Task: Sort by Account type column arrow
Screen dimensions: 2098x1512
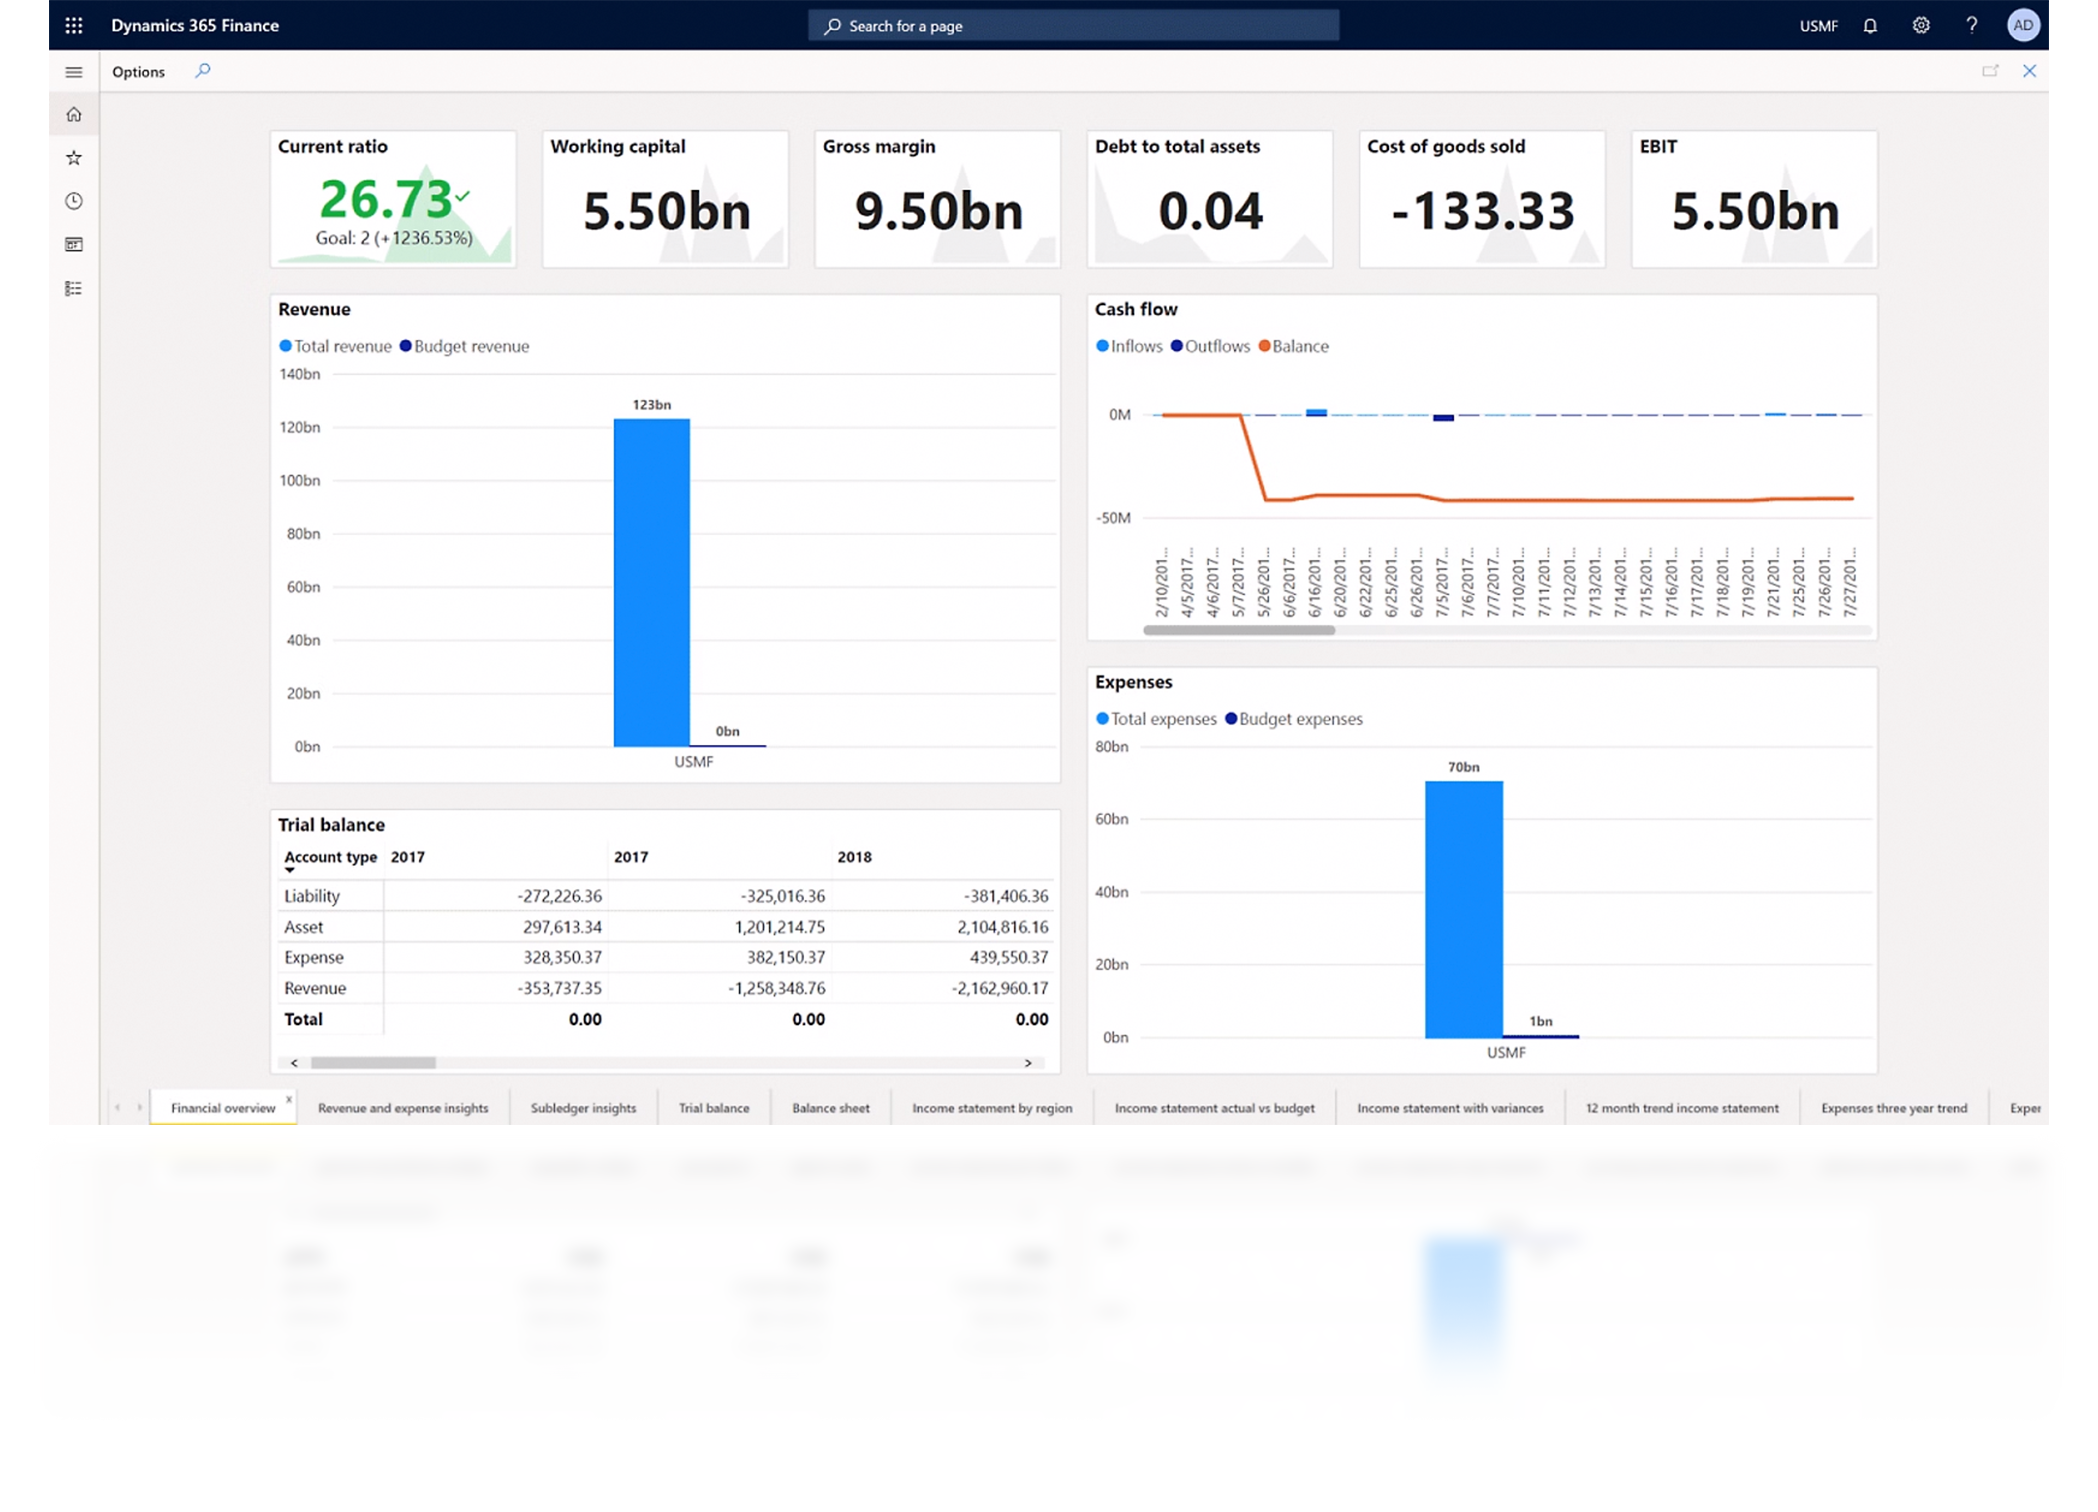Action: click(x=290, y=870)
